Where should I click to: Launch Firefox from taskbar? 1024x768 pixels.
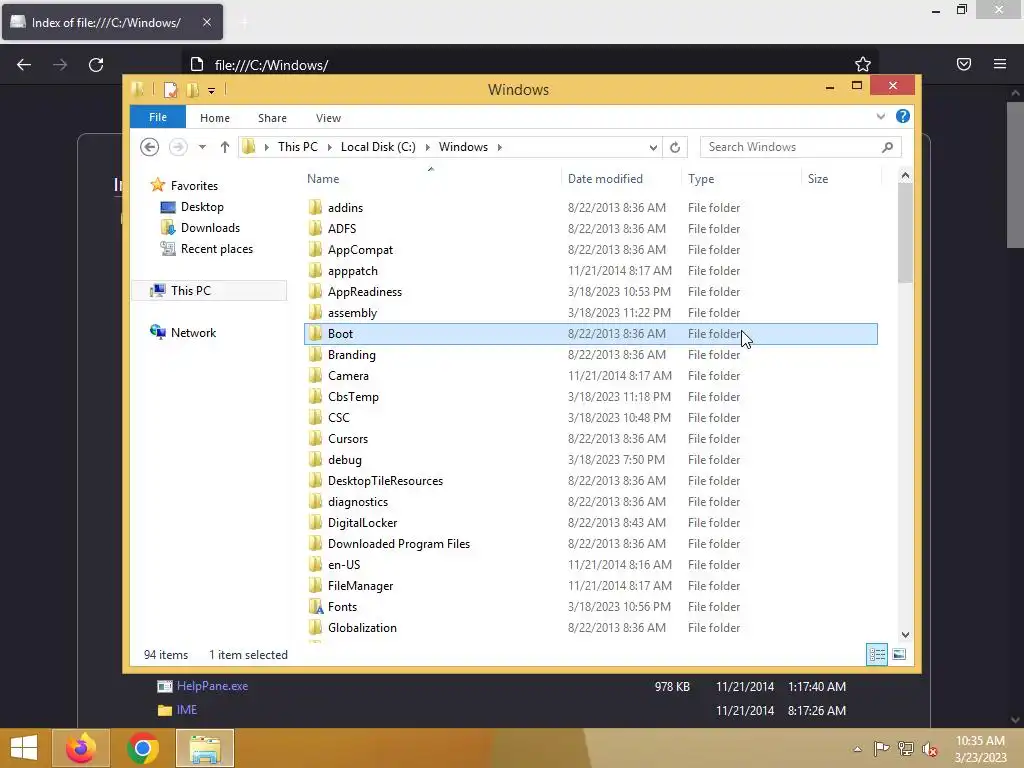click(x=81, y=748)
